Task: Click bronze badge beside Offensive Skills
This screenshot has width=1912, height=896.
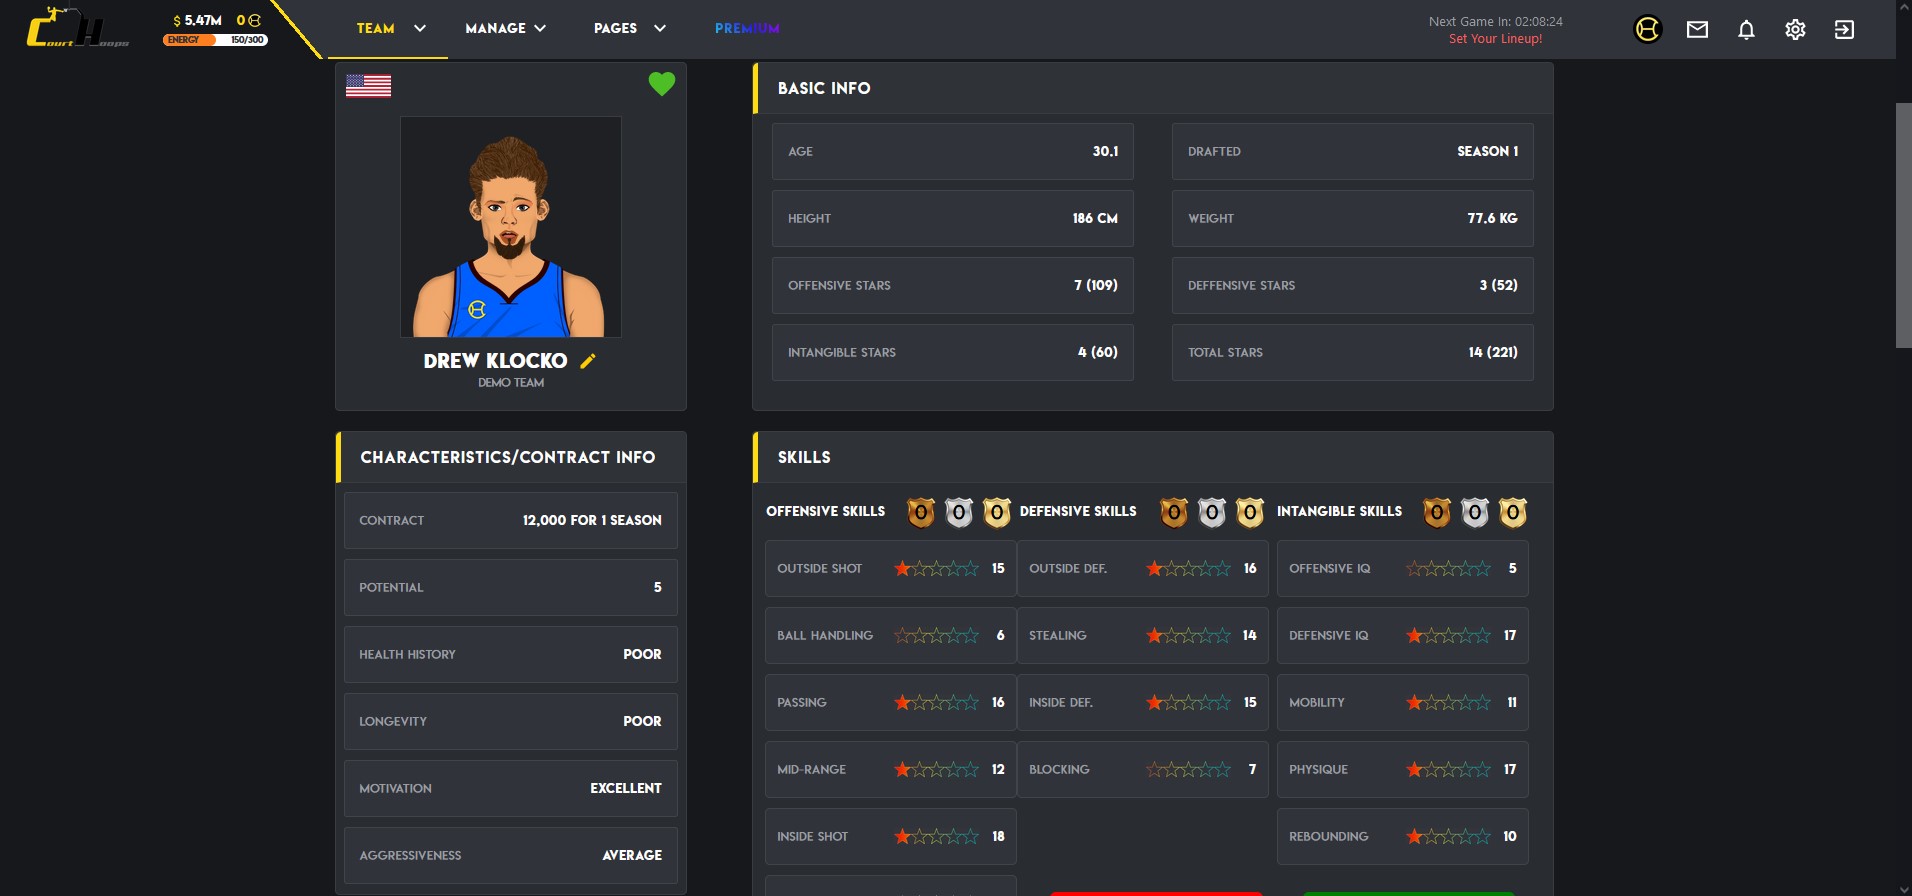Action: 921,512
